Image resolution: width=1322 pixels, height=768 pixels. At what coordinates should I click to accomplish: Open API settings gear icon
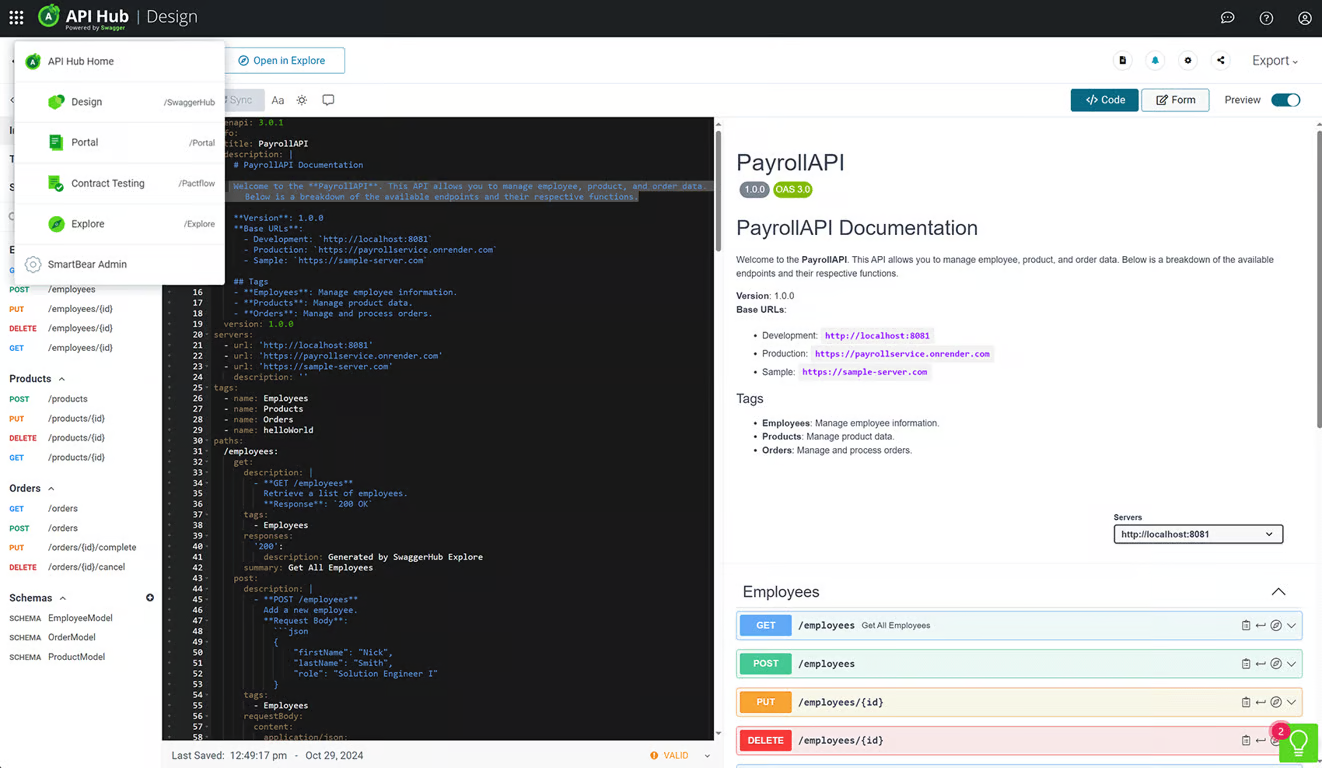click(x=1188, y=61)
